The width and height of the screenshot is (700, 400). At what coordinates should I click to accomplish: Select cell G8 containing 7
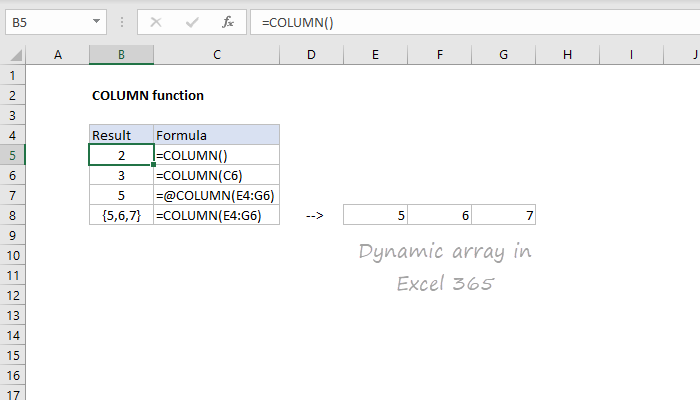point(504,215)
